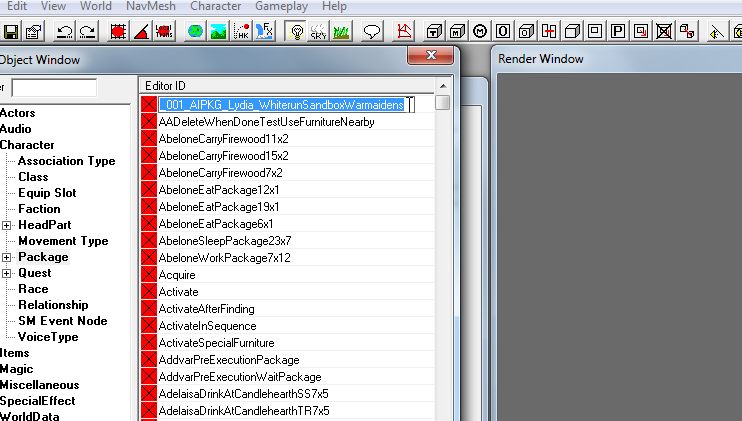742x421 pixels.
Task: Click the list scrollbar up arrow
Action: click(x=443, y=86)
